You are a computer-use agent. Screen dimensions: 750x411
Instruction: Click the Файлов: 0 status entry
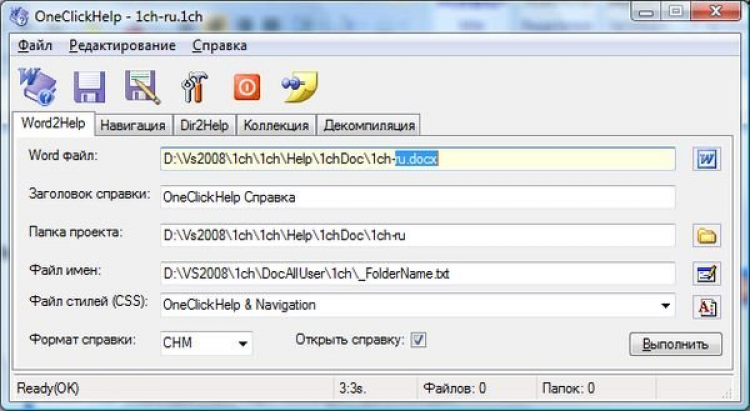(x=454, y=388)
